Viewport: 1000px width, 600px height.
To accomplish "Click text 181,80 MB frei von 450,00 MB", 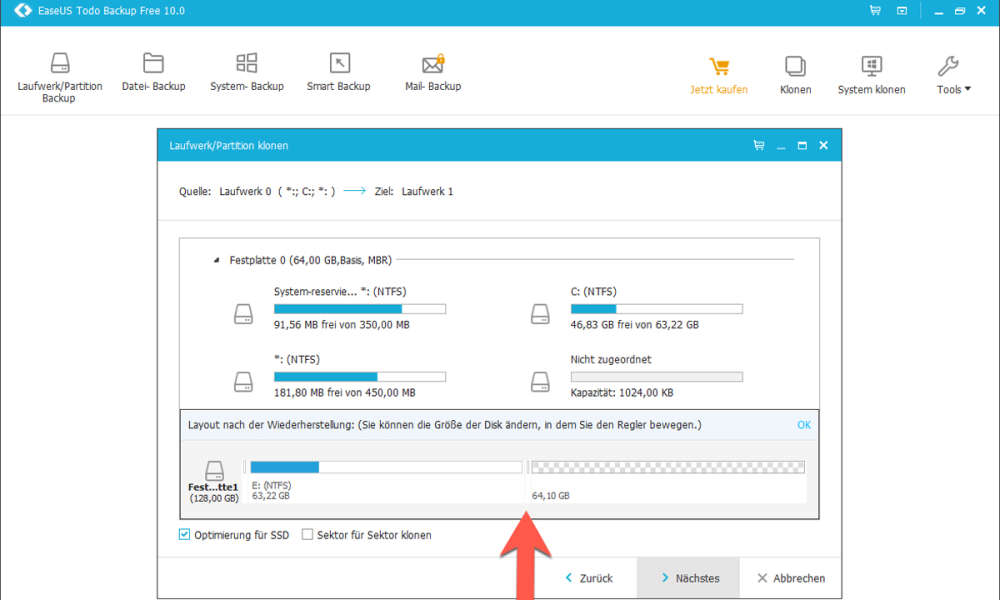I will (x=344, y=393).
